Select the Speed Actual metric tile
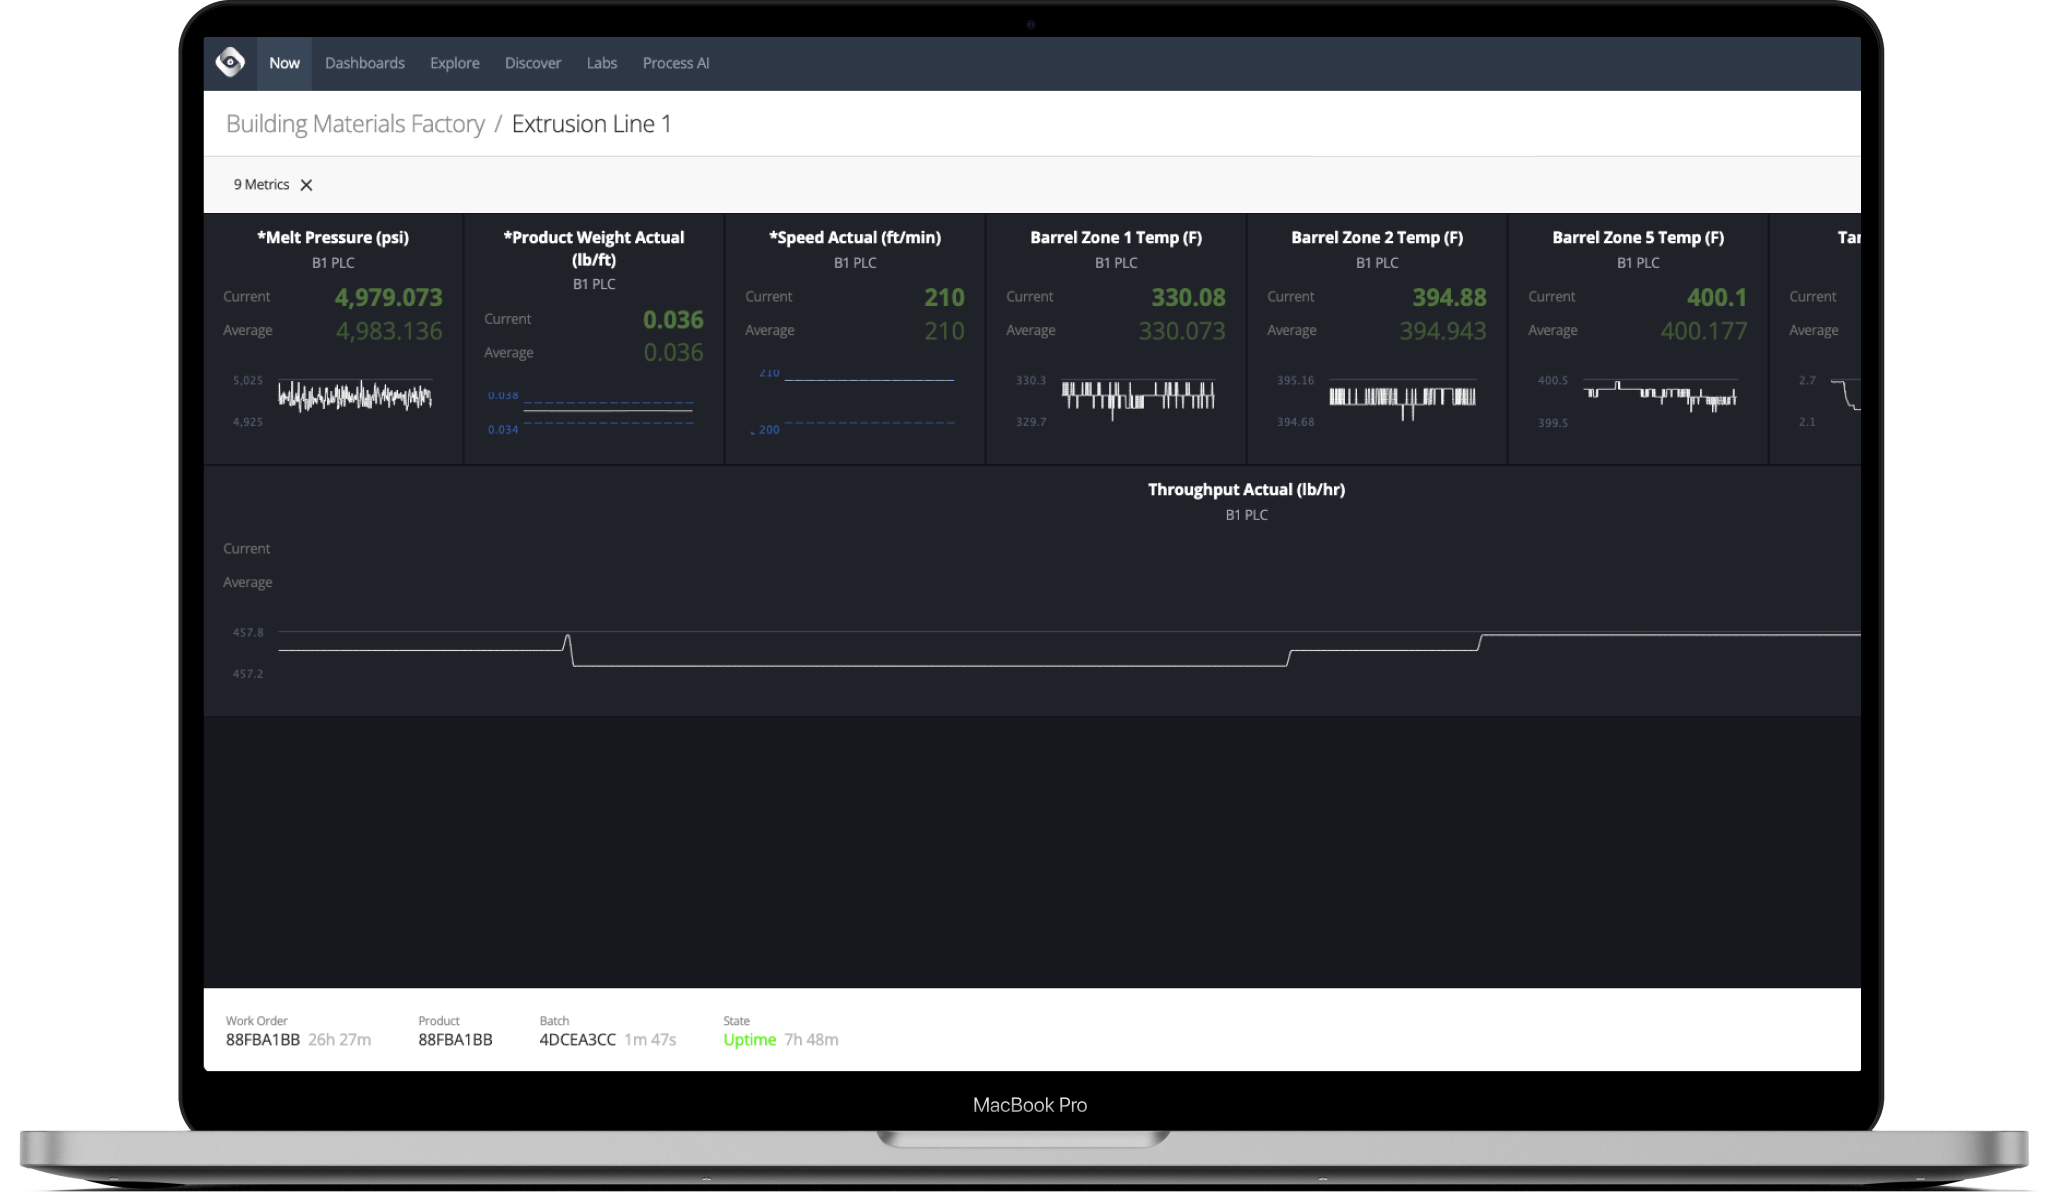 pyautogui.click(x=854, y=340)
